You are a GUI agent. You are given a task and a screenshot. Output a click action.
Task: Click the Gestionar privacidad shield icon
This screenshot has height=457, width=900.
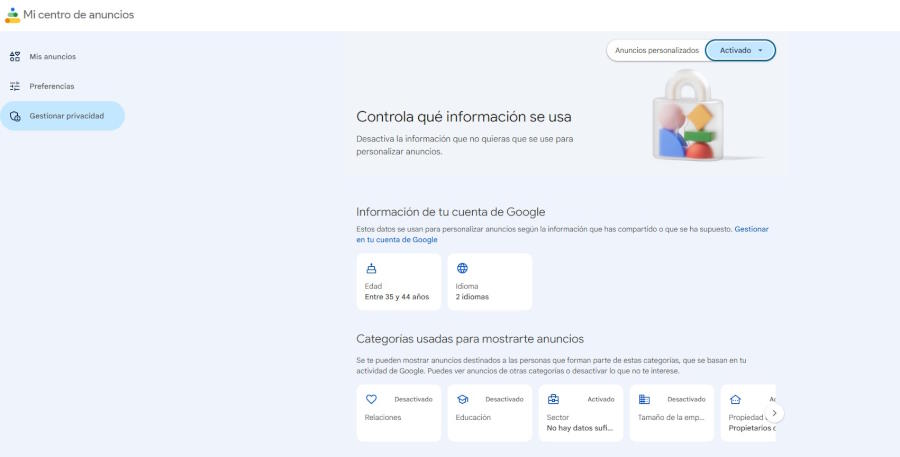pos(15,116)
